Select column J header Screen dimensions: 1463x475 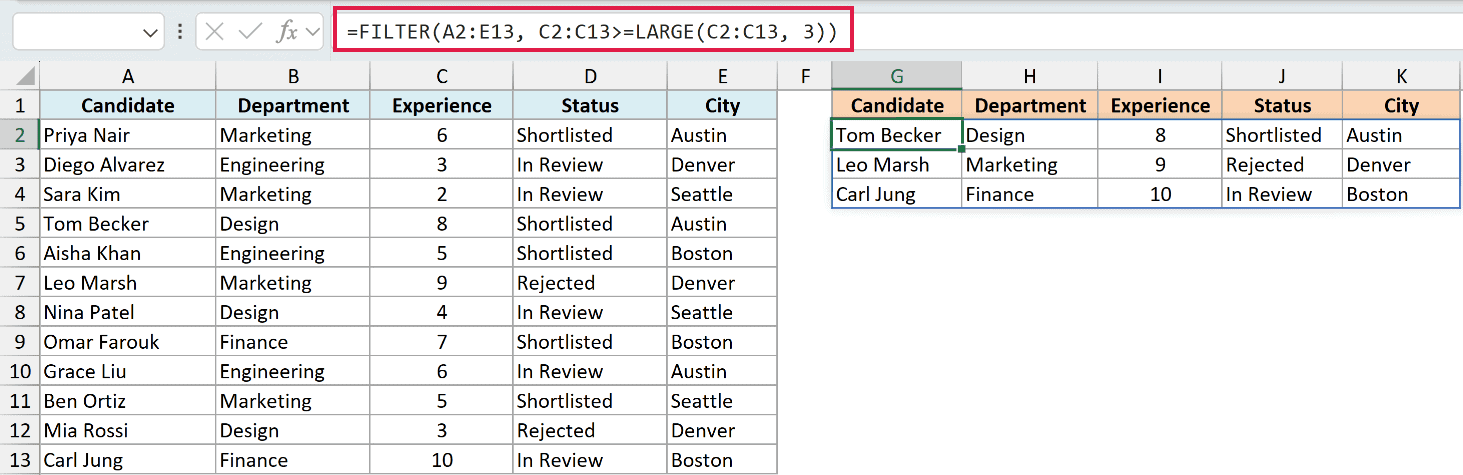1282,76
